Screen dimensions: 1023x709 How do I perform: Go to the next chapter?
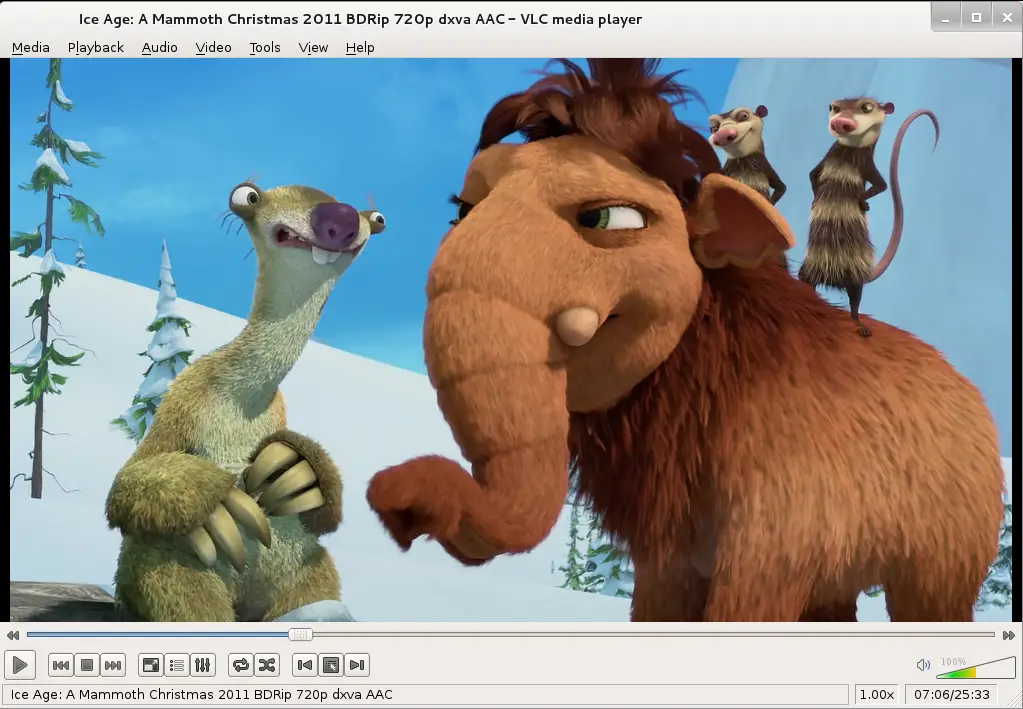coord(356,665)
